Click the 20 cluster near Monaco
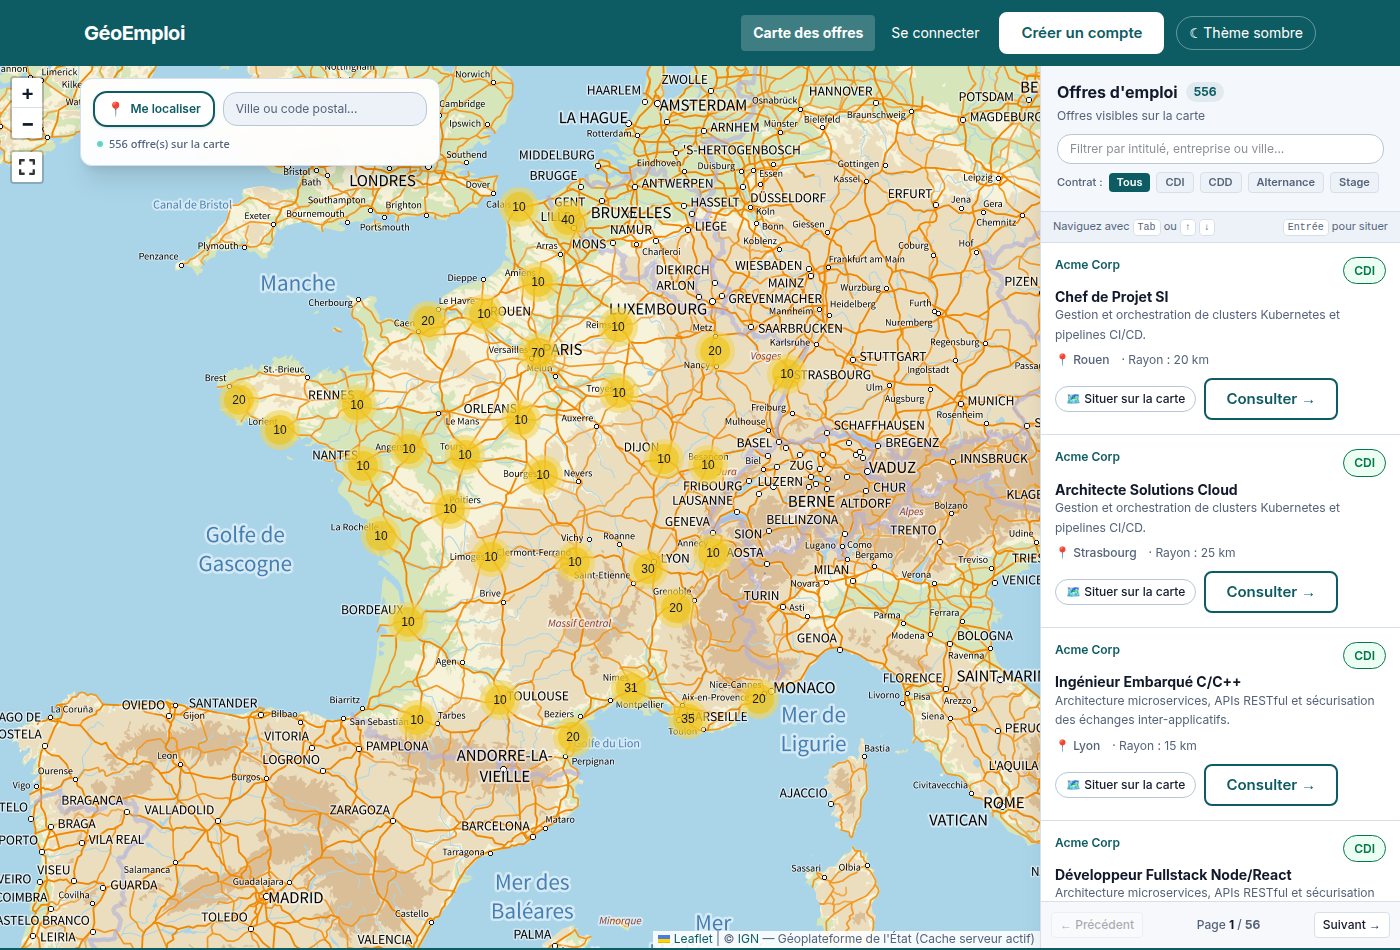The image size is (1400, 950). [759, 698]
